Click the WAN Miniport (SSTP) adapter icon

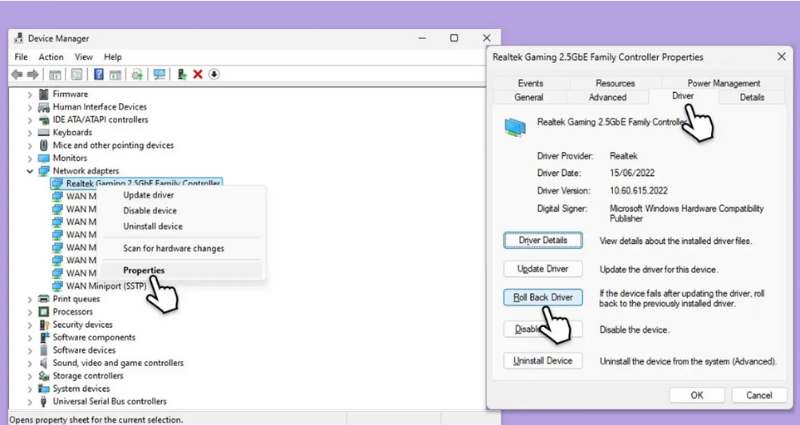(58, 286)
